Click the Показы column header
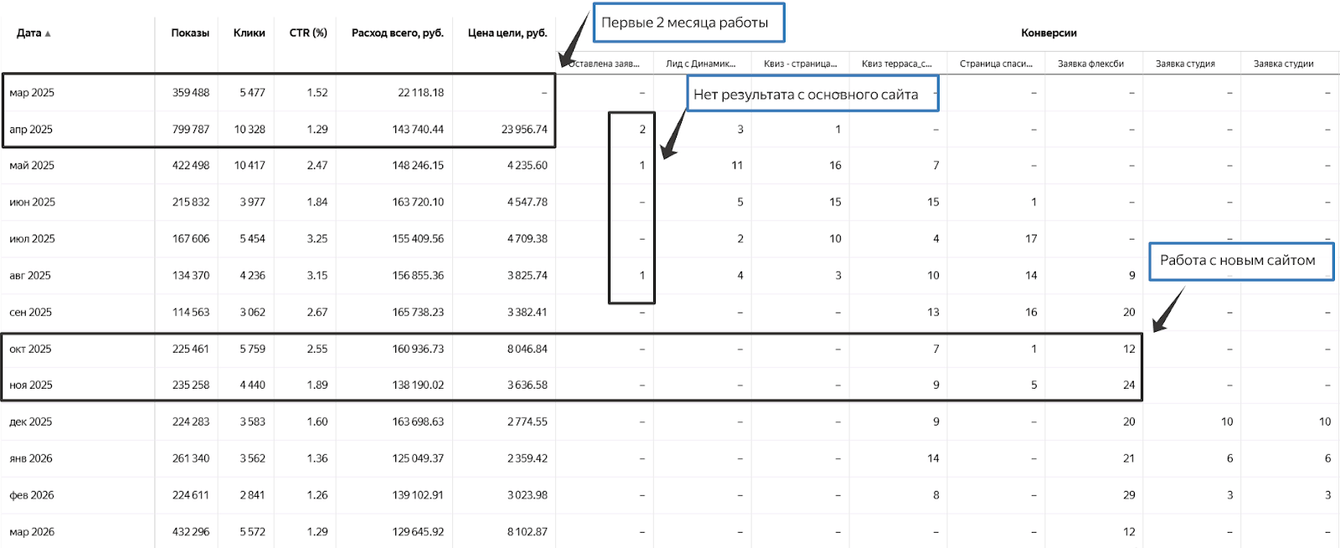The width and height of the screenshot is (1340, 548). tap(190, 33)
